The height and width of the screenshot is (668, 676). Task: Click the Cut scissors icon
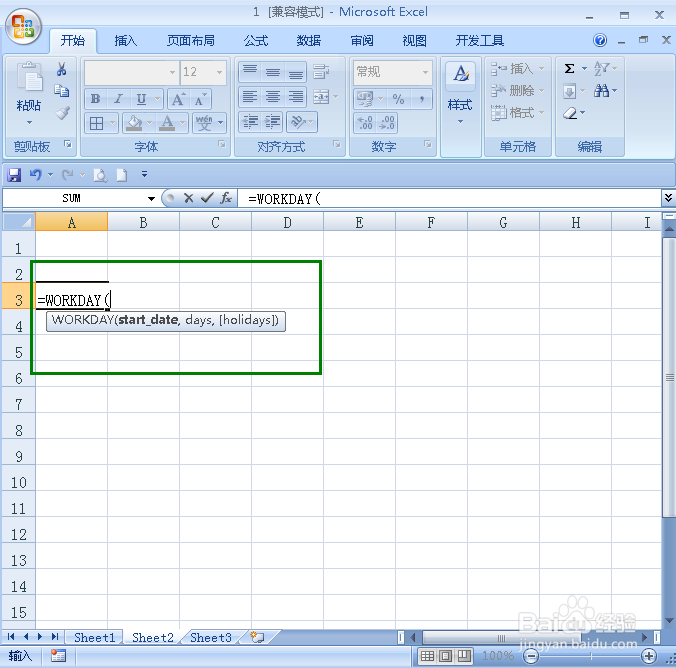pyautogui.click(x=61, y=69)
